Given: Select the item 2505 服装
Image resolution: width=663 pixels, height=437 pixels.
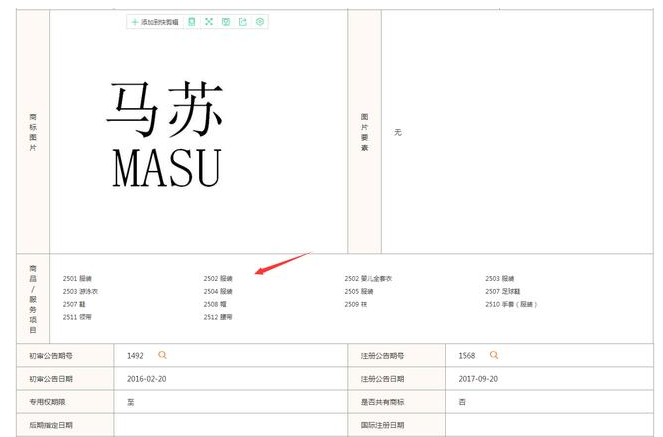Looking at the screenshot, I should 359,291.
